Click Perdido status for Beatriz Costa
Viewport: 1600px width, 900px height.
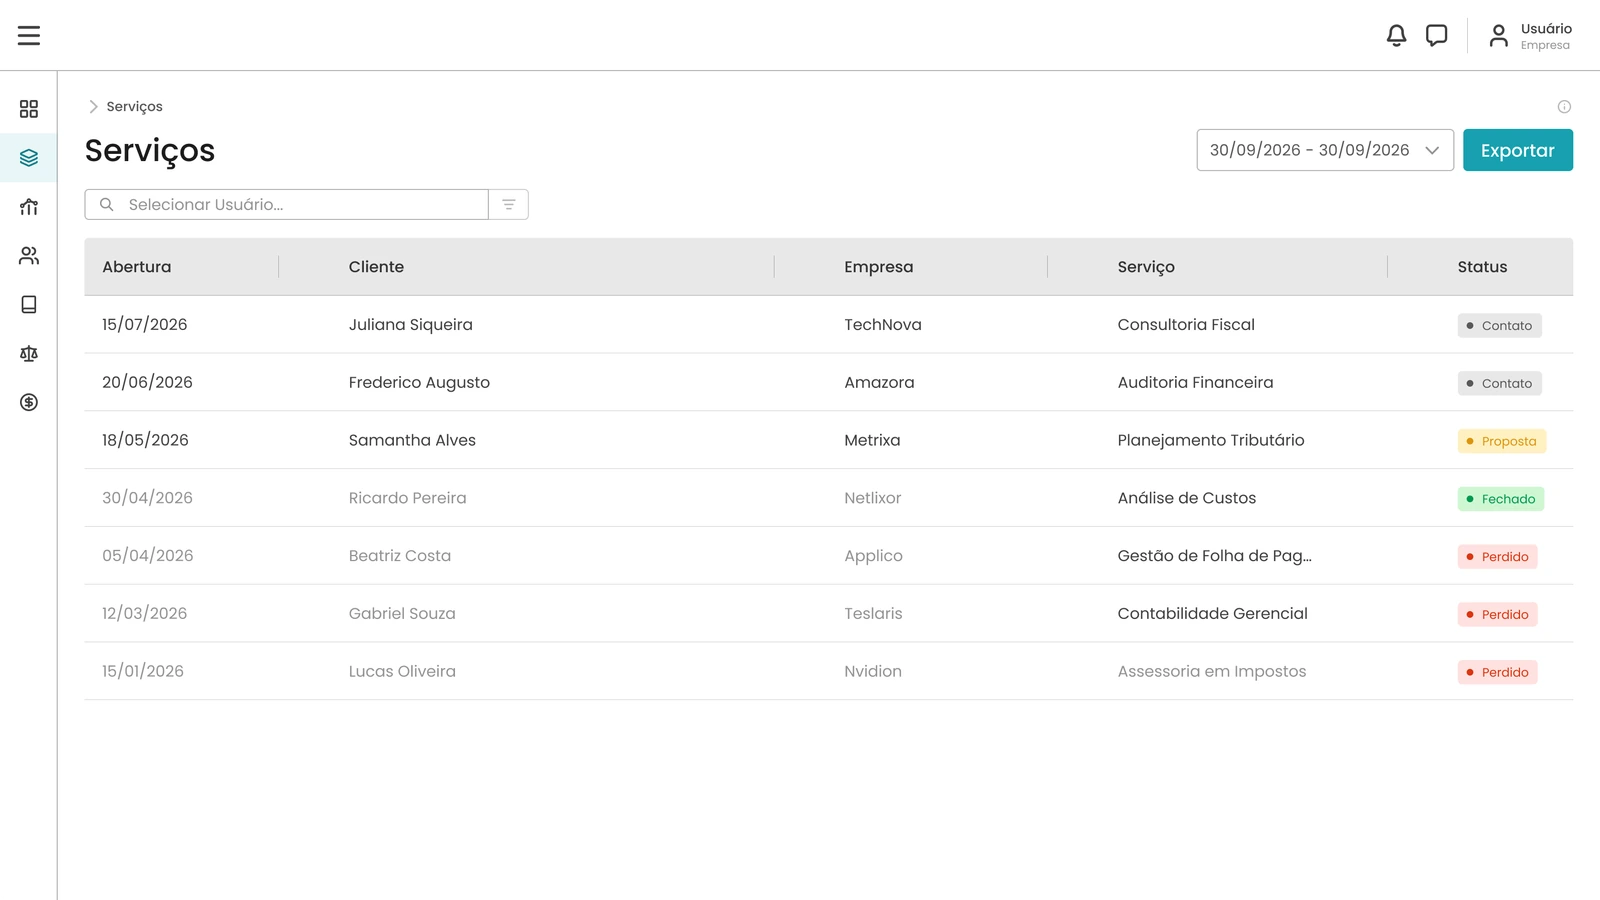(x=1497, y=557)
